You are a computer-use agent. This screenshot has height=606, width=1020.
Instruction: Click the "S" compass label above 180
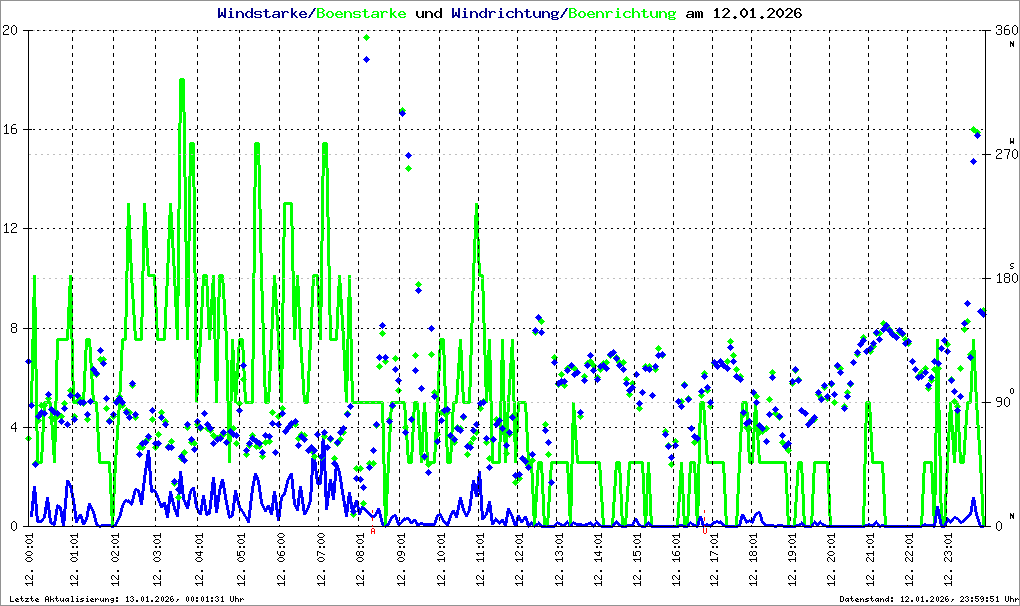[1012, 266]
